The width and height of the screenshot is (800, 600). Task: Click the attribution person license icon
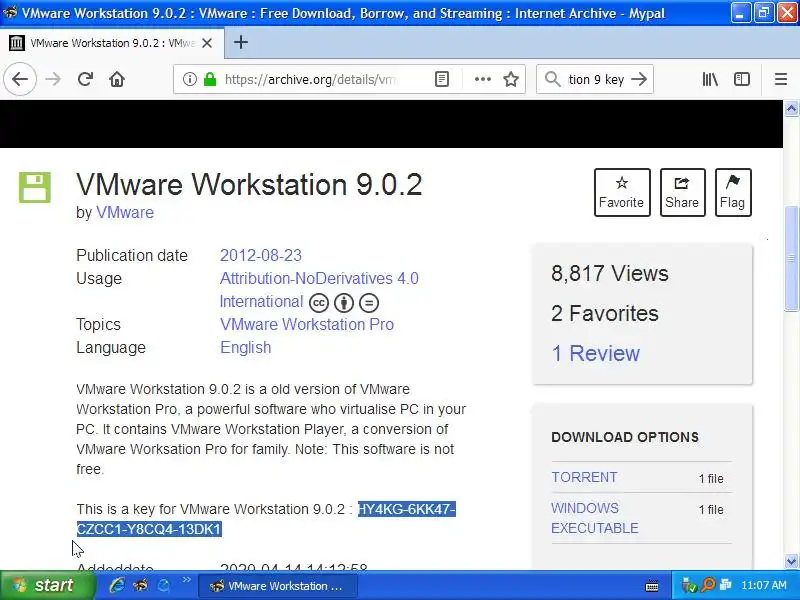(344, 303)
